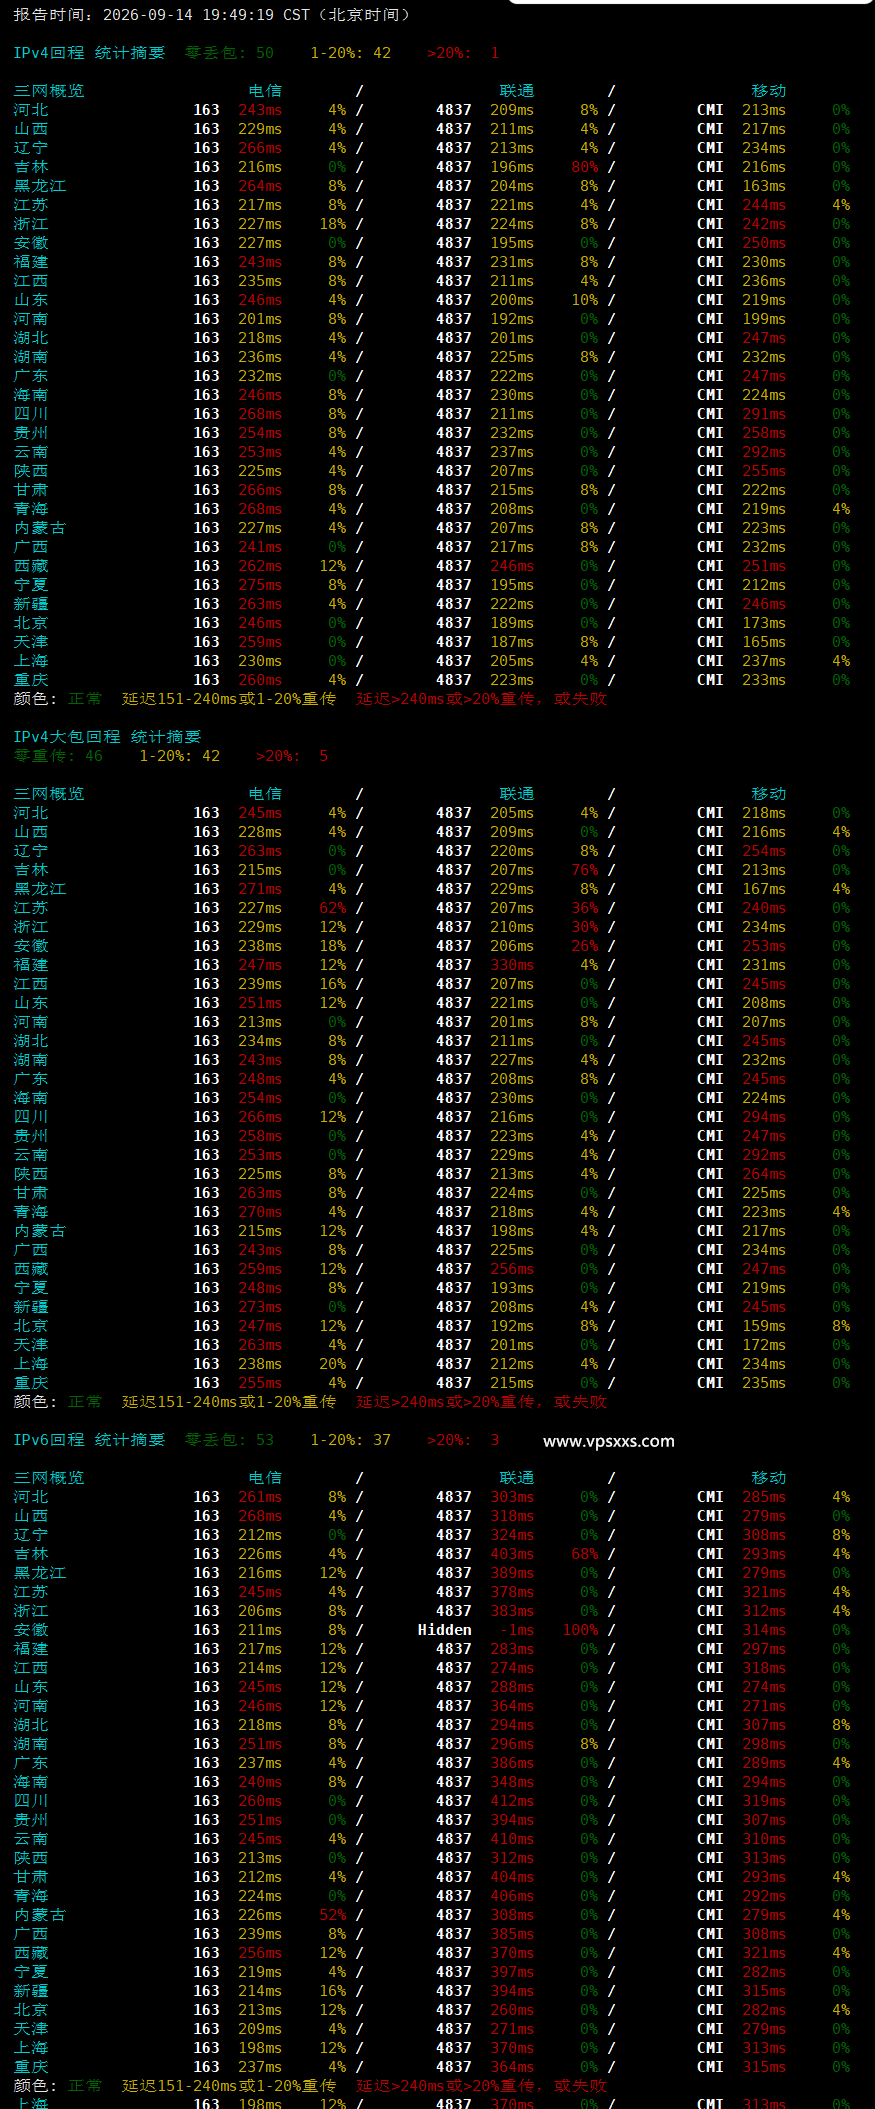Click the "172ms" 移动 latency for 天津
Image resolution: width=875 pixels, height=2109 pixels.
coord(764,1345)
